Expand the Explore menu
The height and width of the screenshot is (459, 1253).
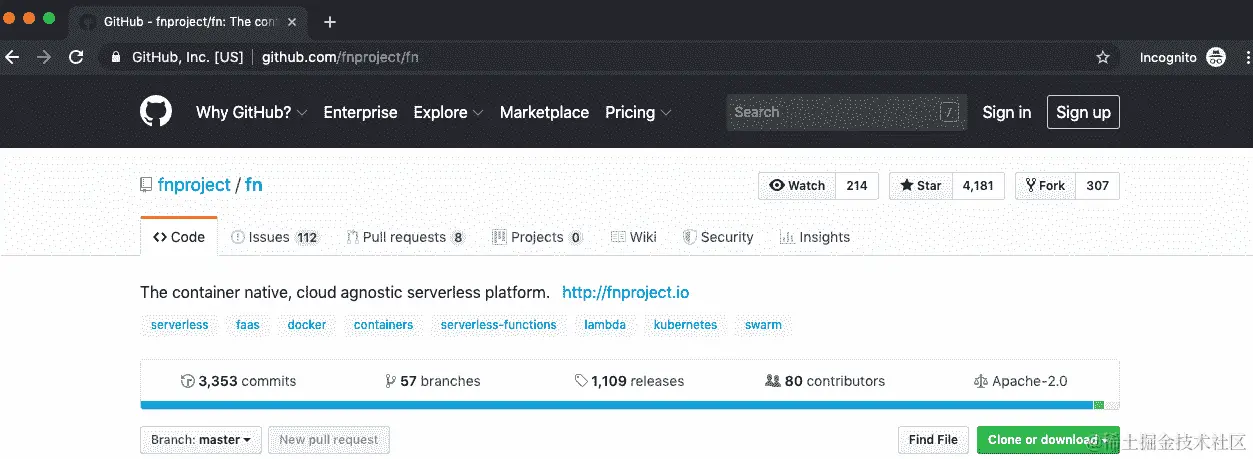point(448,112)
